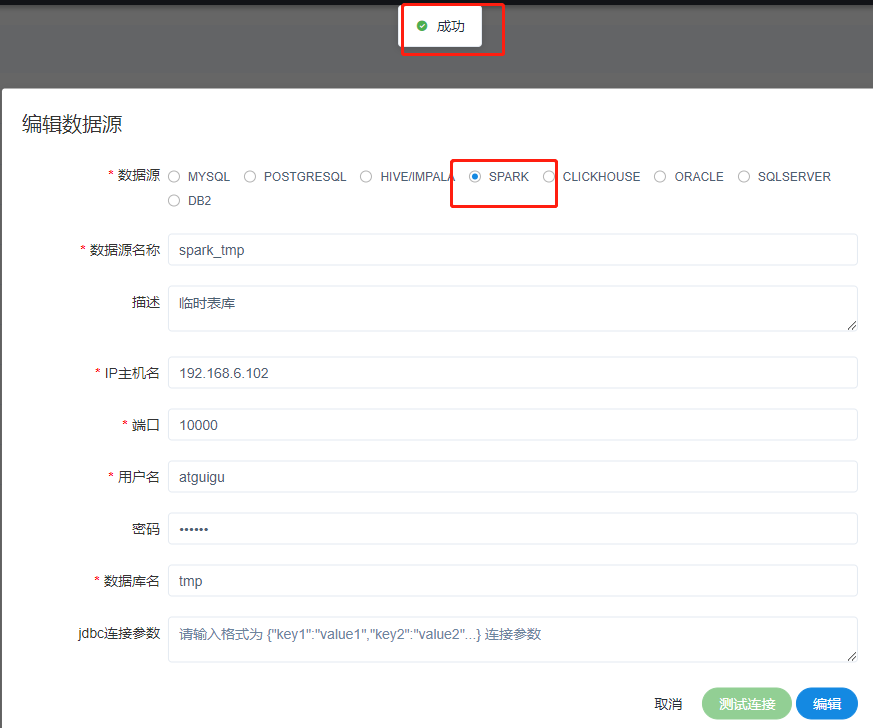The height and width of the screenshot is (728, 873).
Task: Click the 端口 field showing 10000
Action: (512, 425)
